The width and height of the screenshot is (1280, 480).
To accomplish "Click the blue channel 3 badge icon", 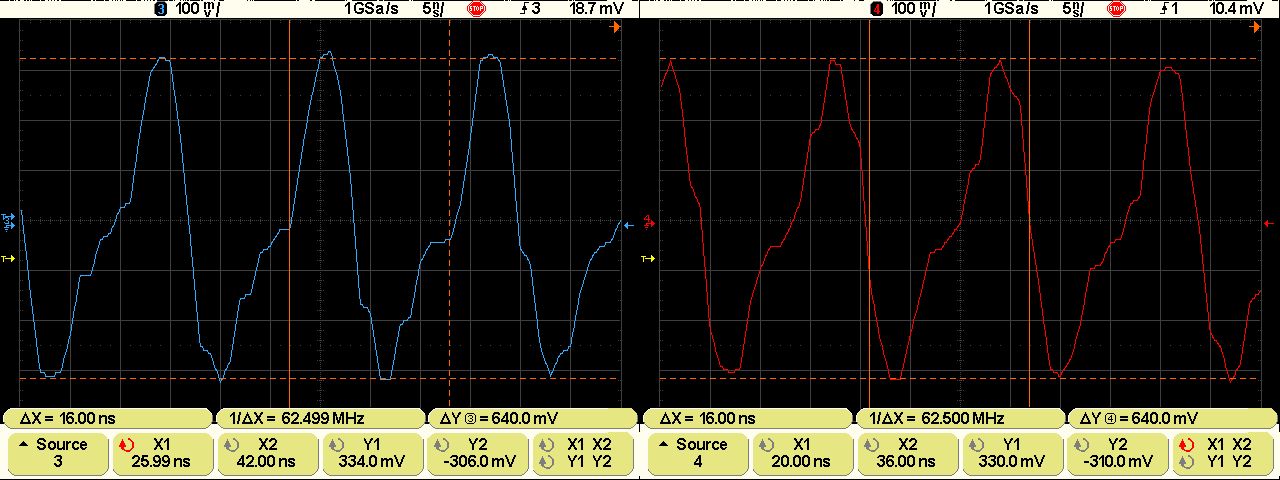I will (161, 9).
